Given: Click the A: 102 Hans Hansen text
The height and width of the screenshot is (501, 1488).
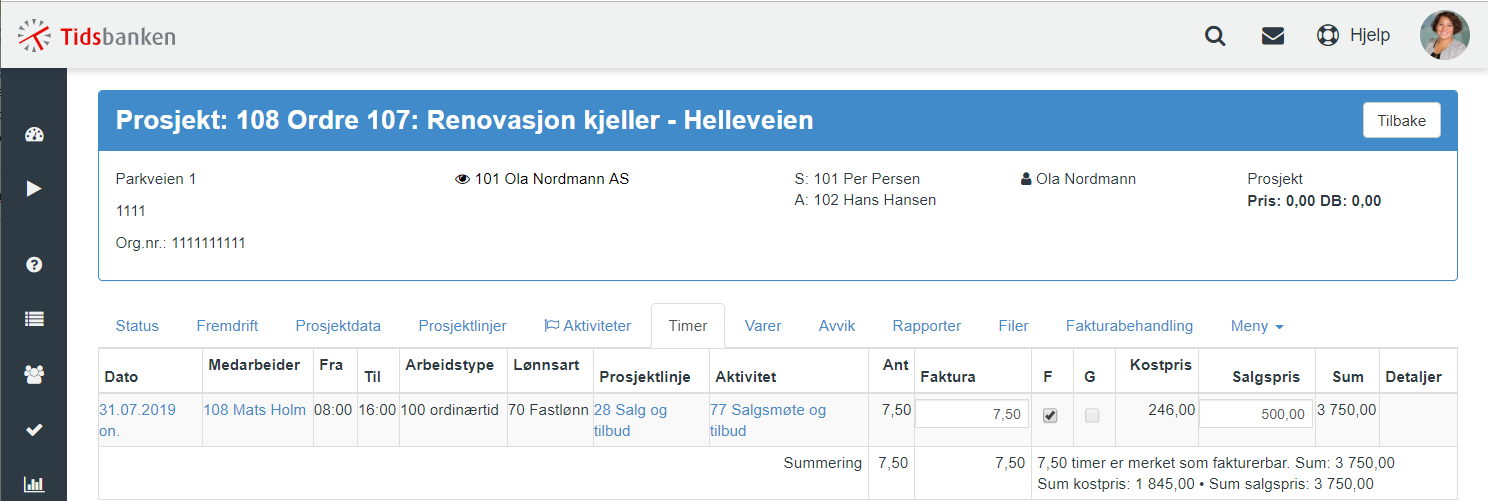Looking at the screenshot, I should (x=865, y=200).
